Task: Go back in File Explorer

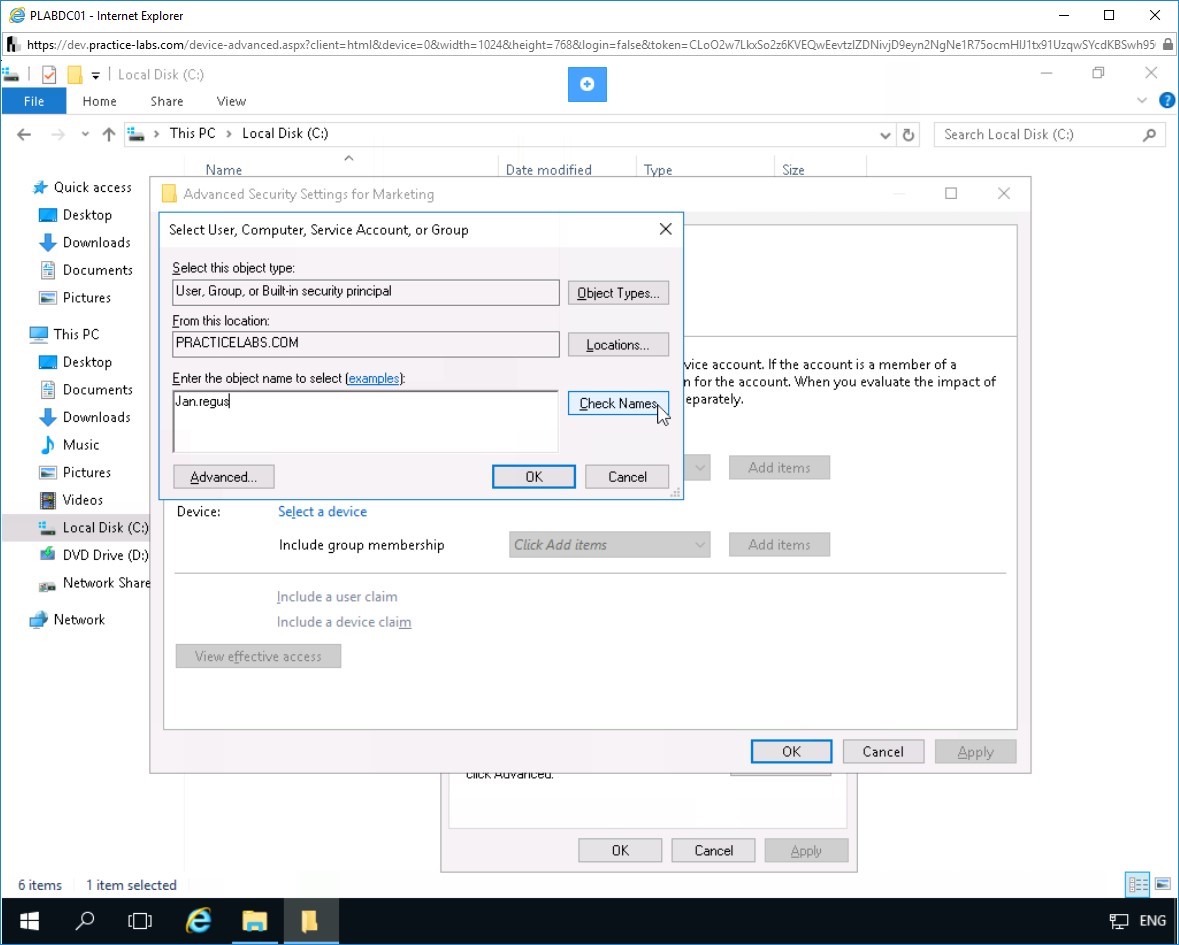Action: [x=24, y=135]
